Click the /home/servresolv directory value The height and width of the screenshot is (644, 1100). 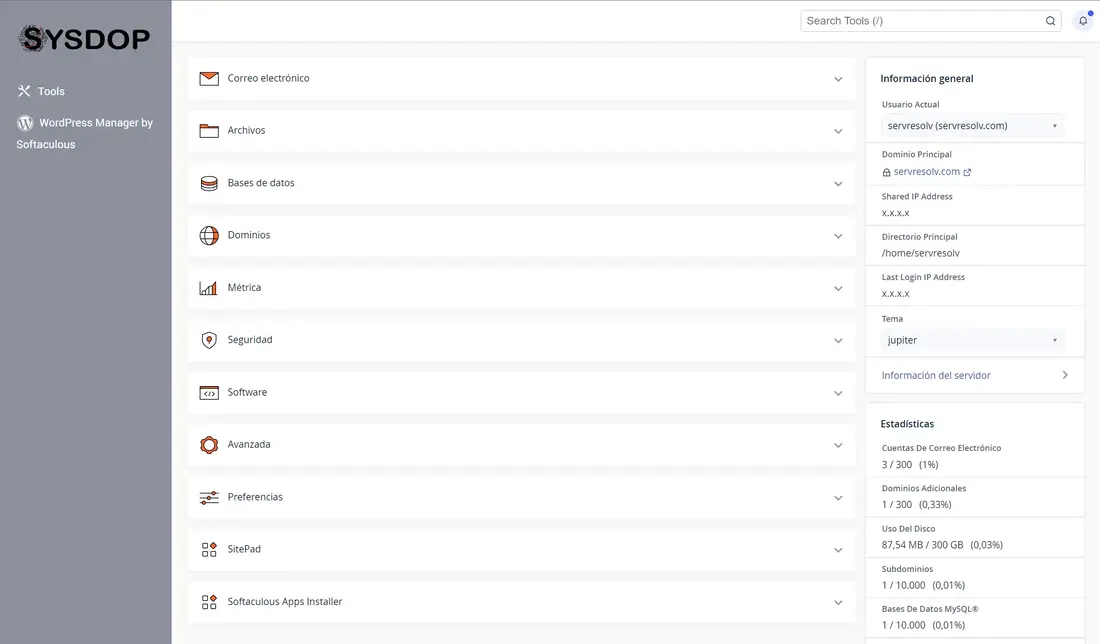tap(920, 253)
